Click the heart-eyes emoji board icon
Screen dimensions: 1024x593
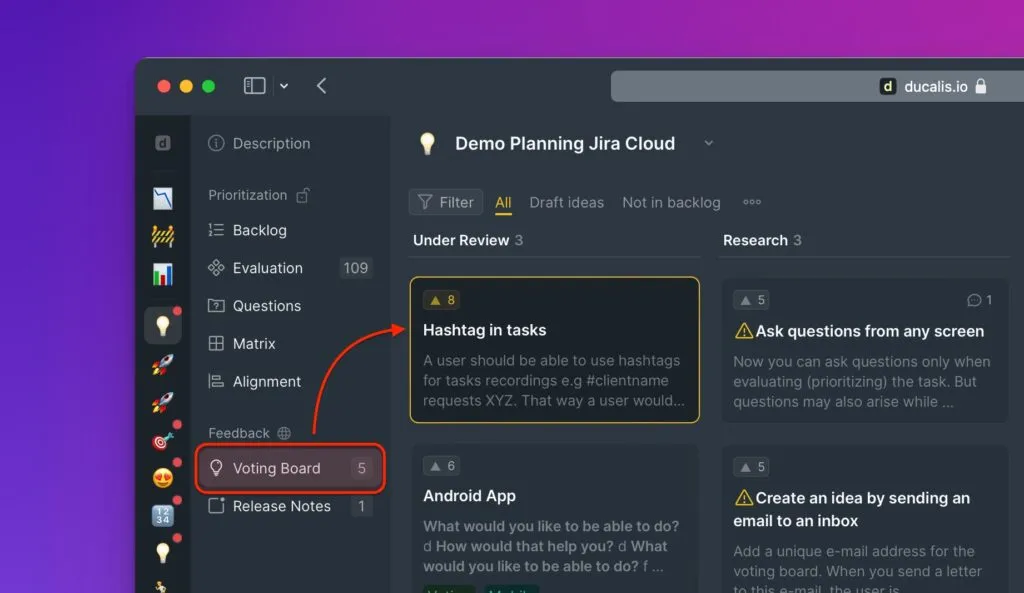pos(162,478)
